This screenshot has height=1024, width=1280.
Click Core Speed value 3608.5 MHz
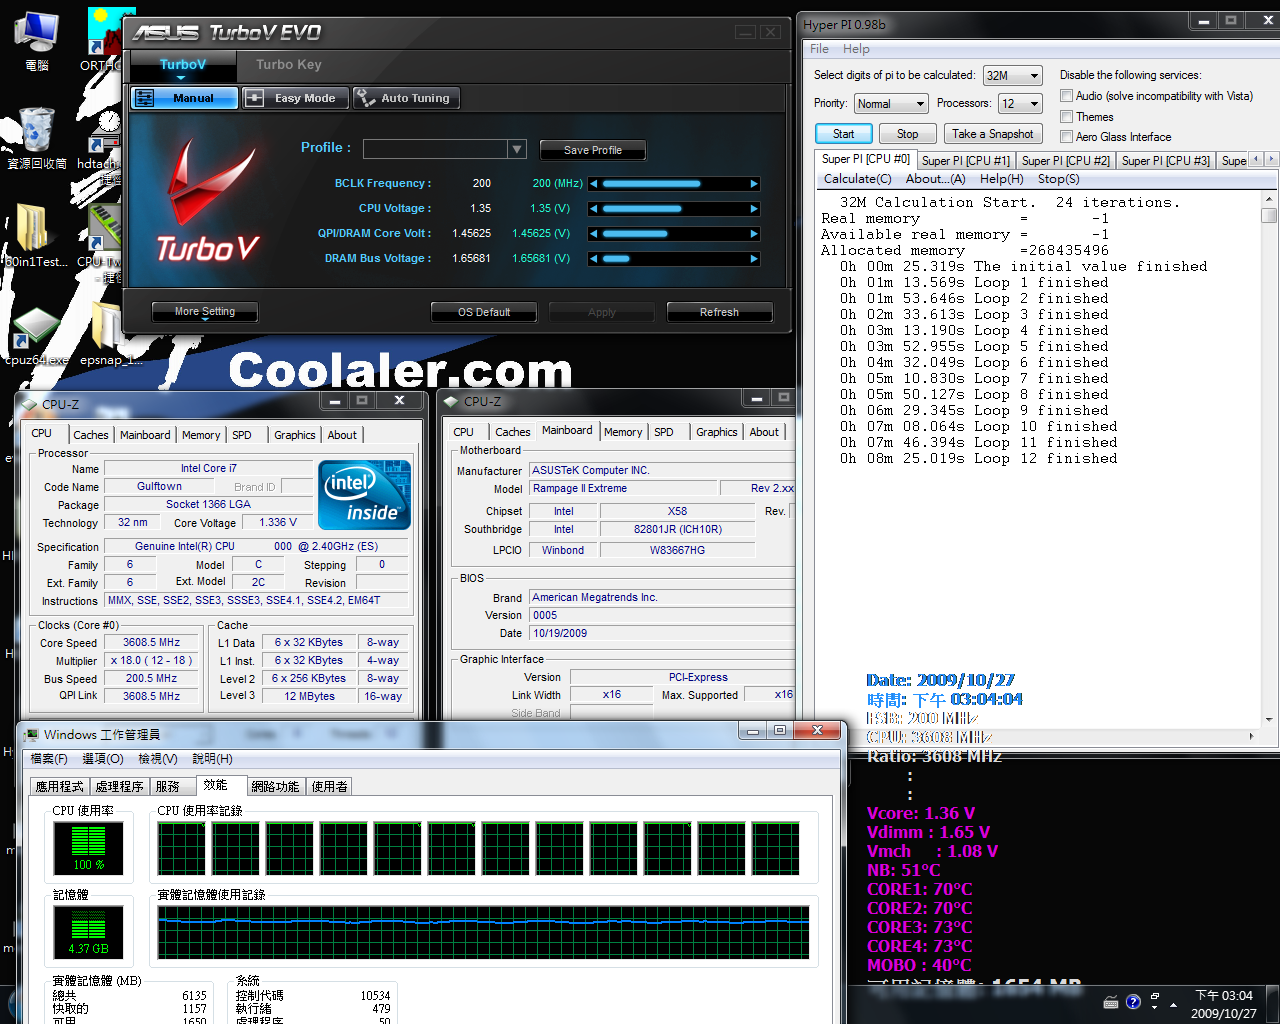[x=152, y=643]
